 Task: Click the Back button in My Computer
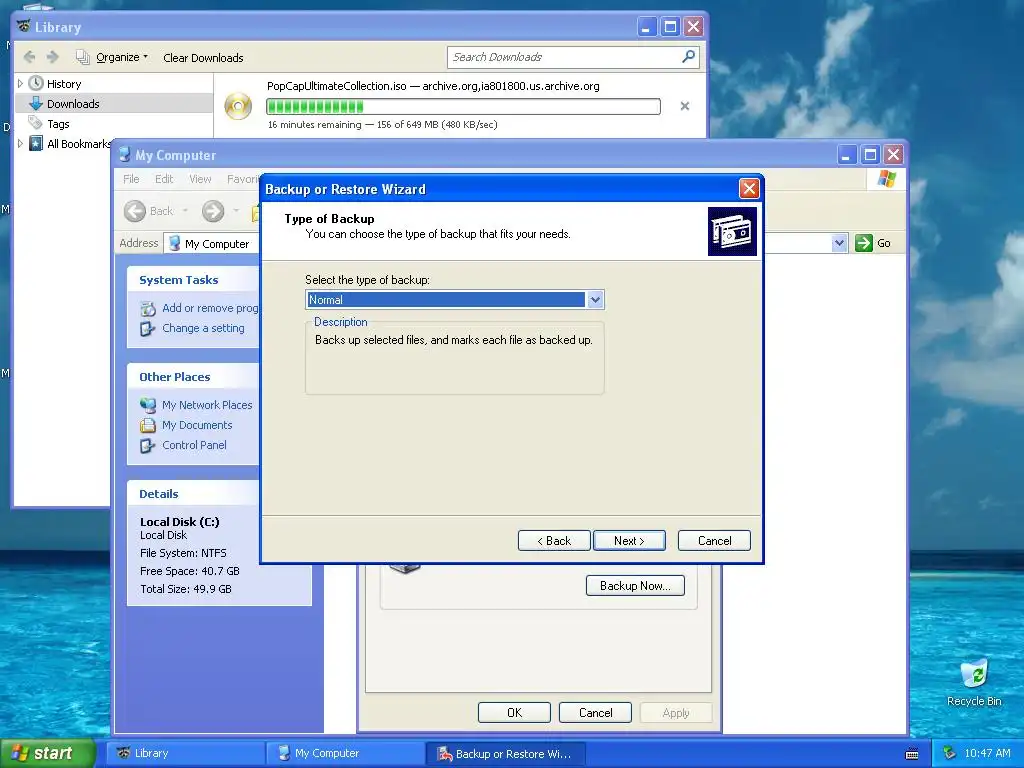point(149,211)
